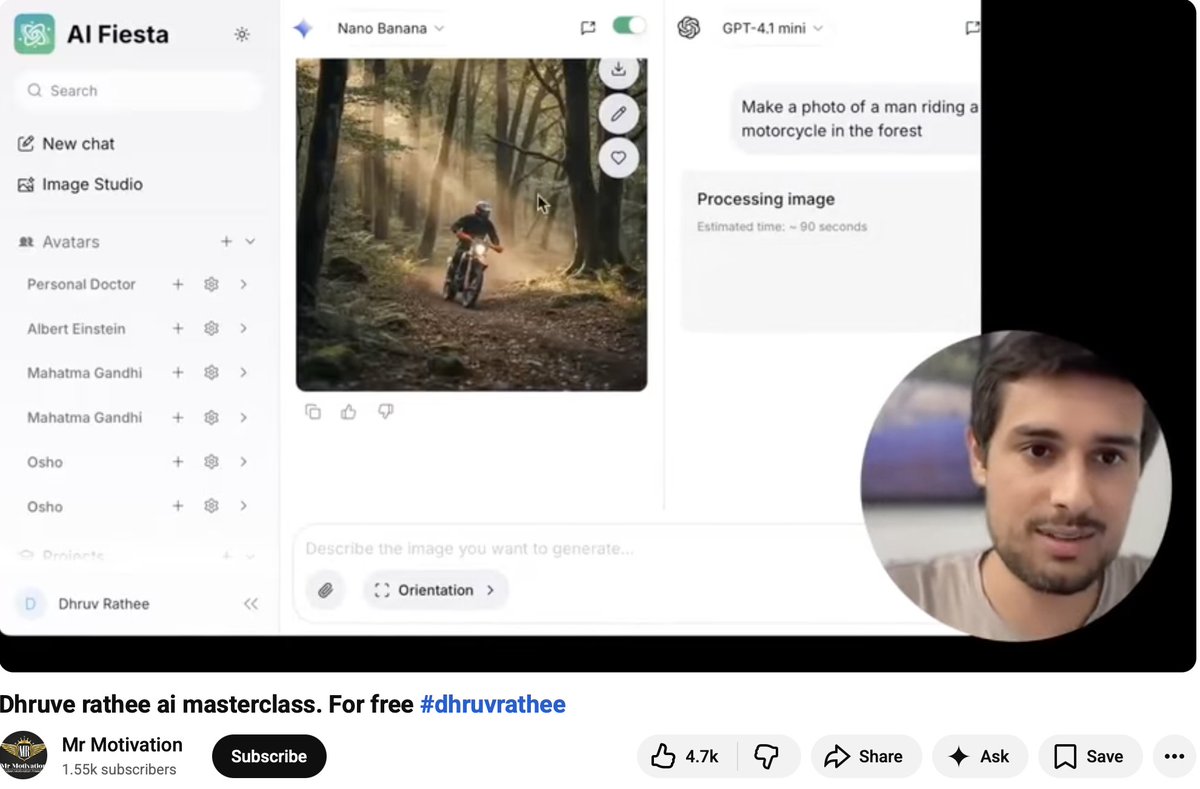Click the Ask button

979,757
